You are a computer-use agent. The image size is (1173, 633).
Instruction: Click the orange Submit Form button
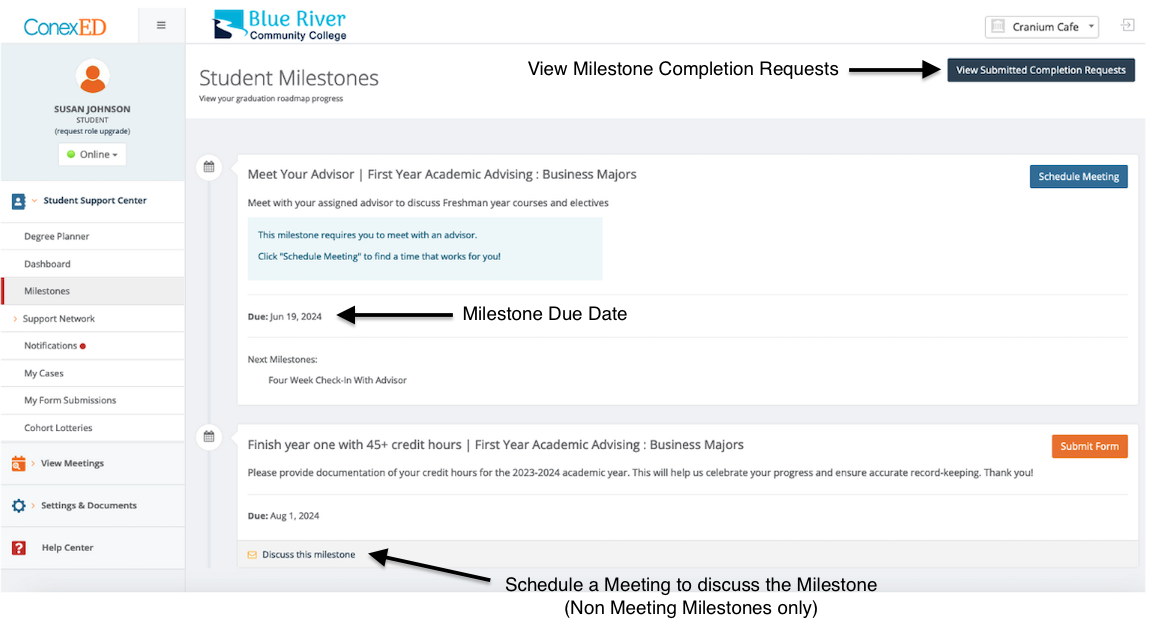(1089, 446)
